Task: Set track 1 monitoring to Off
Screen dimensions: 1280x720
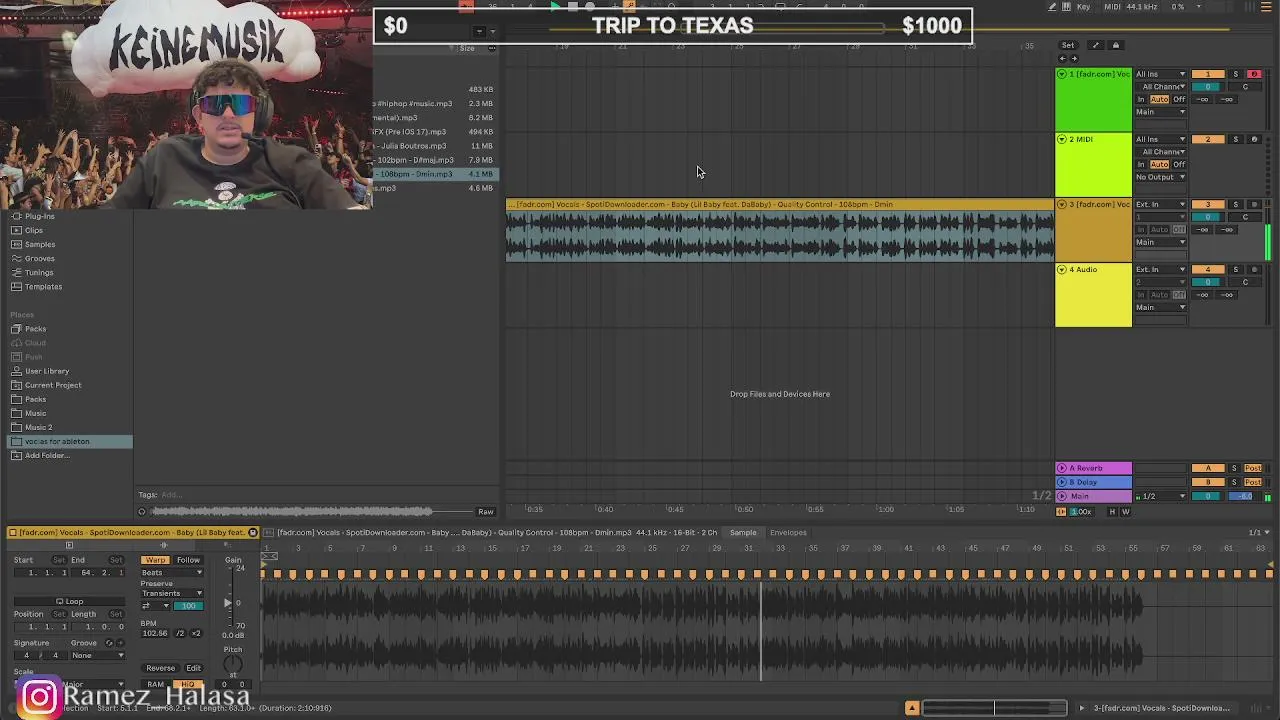Action: (1179, 99)
